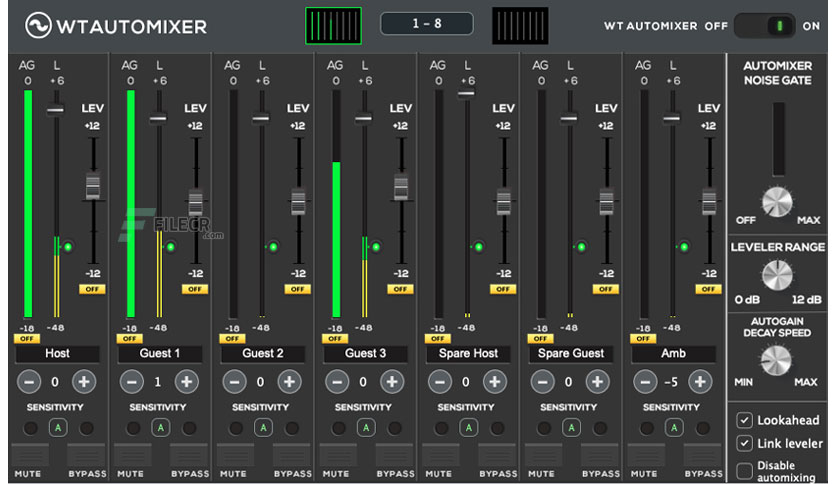Bypass the Host channel
This screenshot has width=836, height=484.
point(86,455)
